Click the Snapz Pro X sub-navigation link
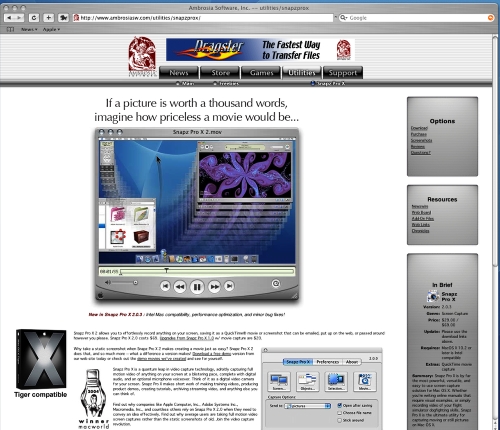This screenshot has height=430, width=500. pyautogui.click(x=328, y=83)
